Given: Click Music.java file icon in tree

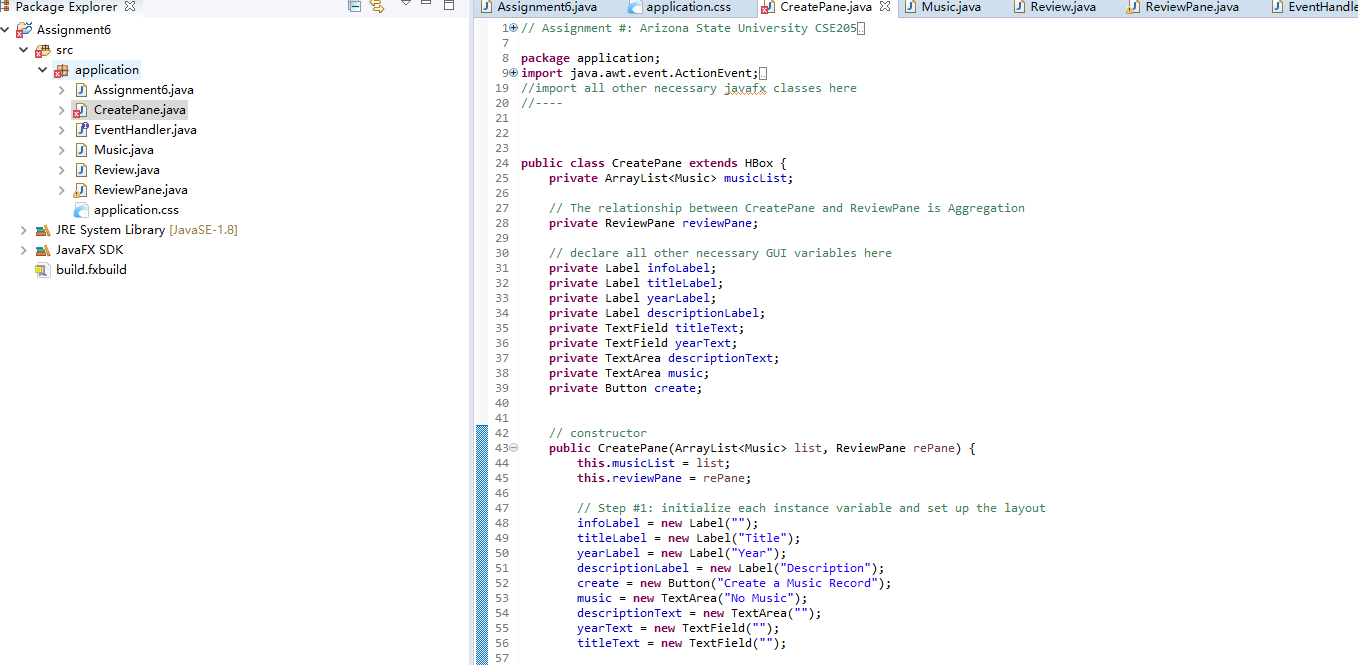Looking at the screenshot, I should pos(81,150).
